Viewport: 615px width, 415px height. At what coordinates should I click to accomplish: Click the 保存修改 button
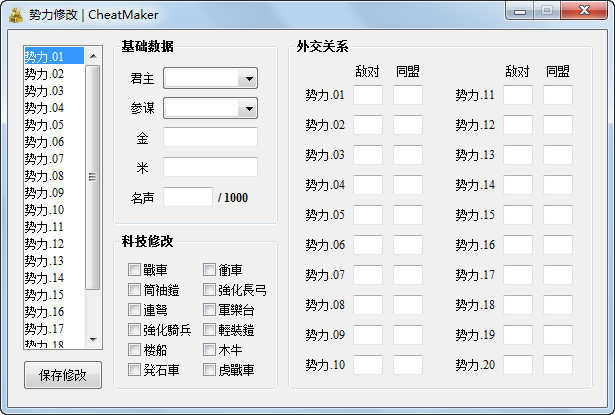point(63,376)
